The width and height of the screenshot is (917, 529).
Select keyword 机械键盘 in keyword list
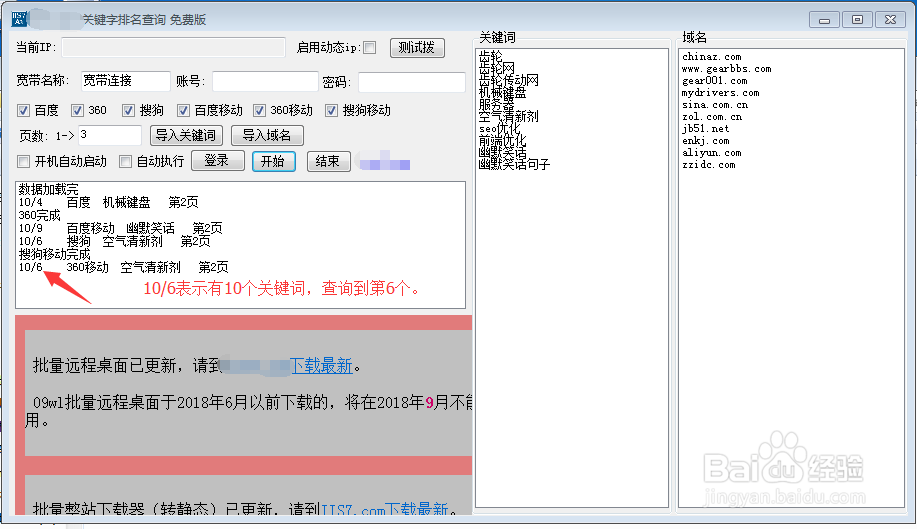coord(502,92)
